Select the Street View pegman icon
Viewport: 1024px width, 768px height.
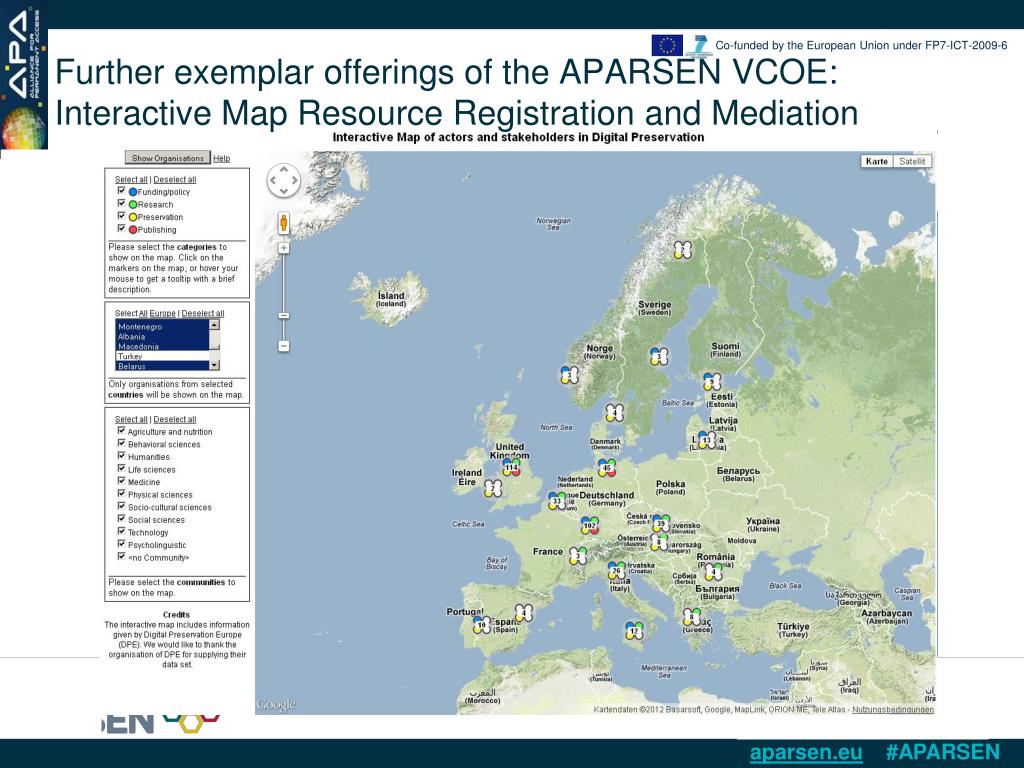283,223
